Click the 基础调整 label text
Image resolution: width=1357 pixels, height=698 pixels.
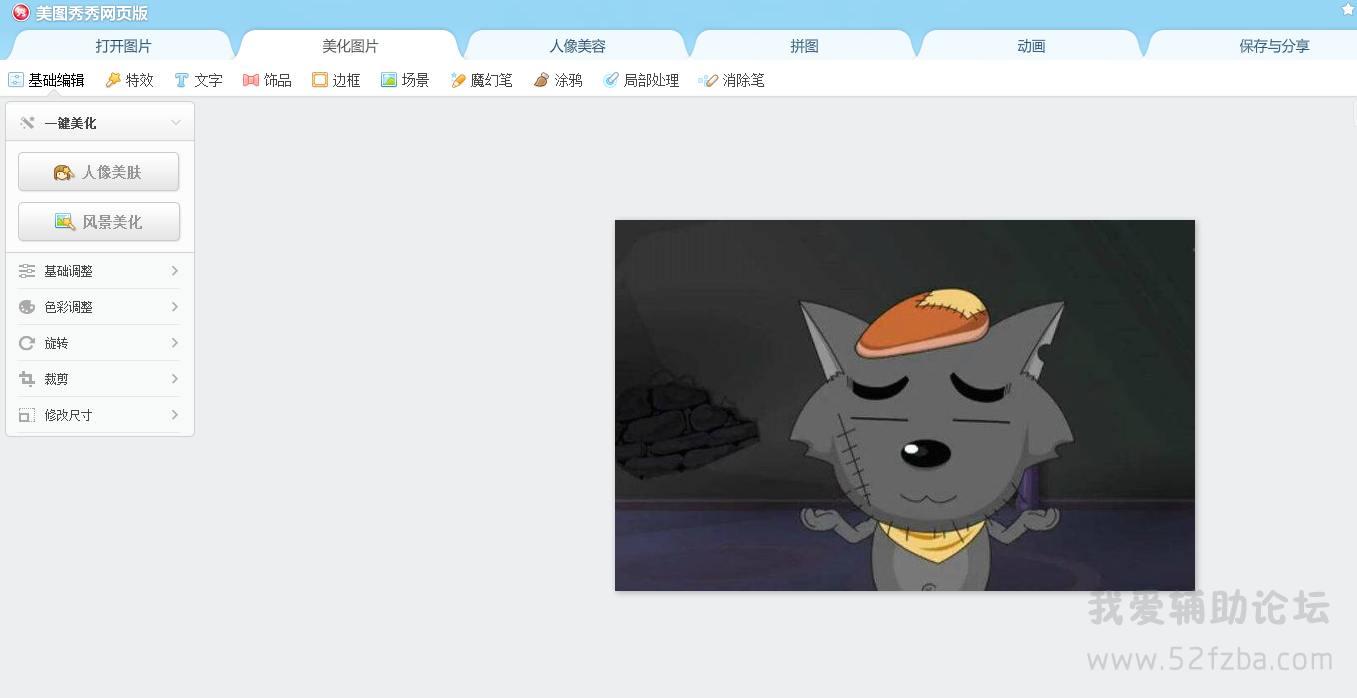point(69,271)
